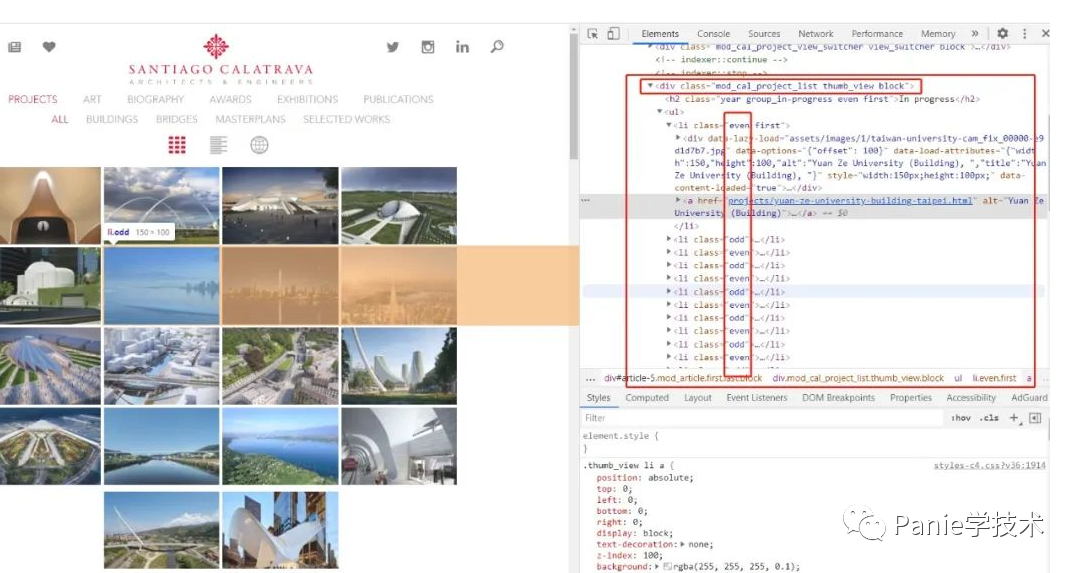Toggle the computed styles sidebar icon
This screenshot has height=573, width=1080.
click(x=1035, y=417)
